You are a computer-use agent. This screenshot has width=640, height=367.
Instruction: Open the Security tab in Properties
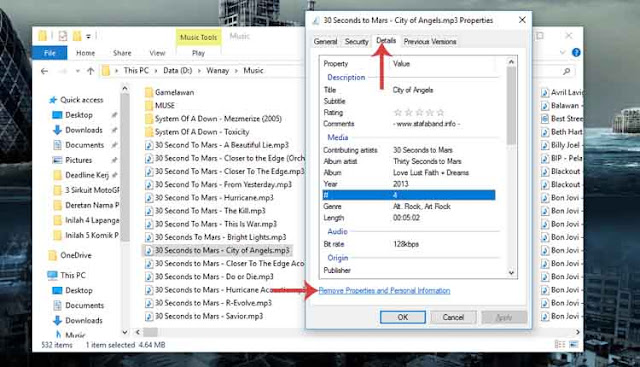coord(356,41)
